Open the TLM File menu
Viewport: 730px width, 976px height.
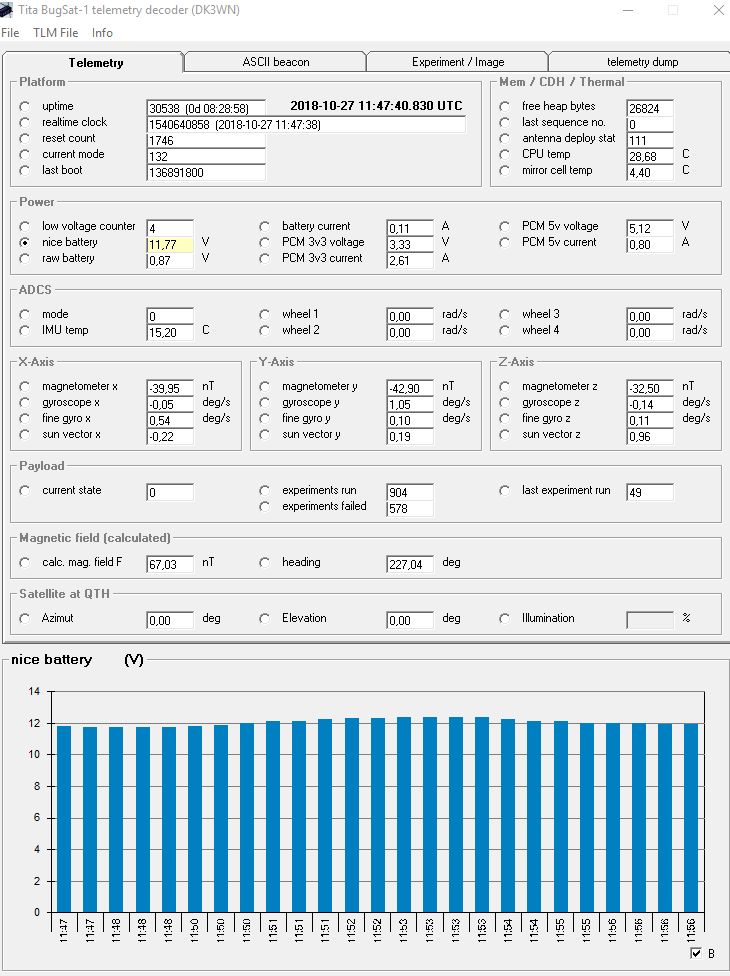point(55,33)
